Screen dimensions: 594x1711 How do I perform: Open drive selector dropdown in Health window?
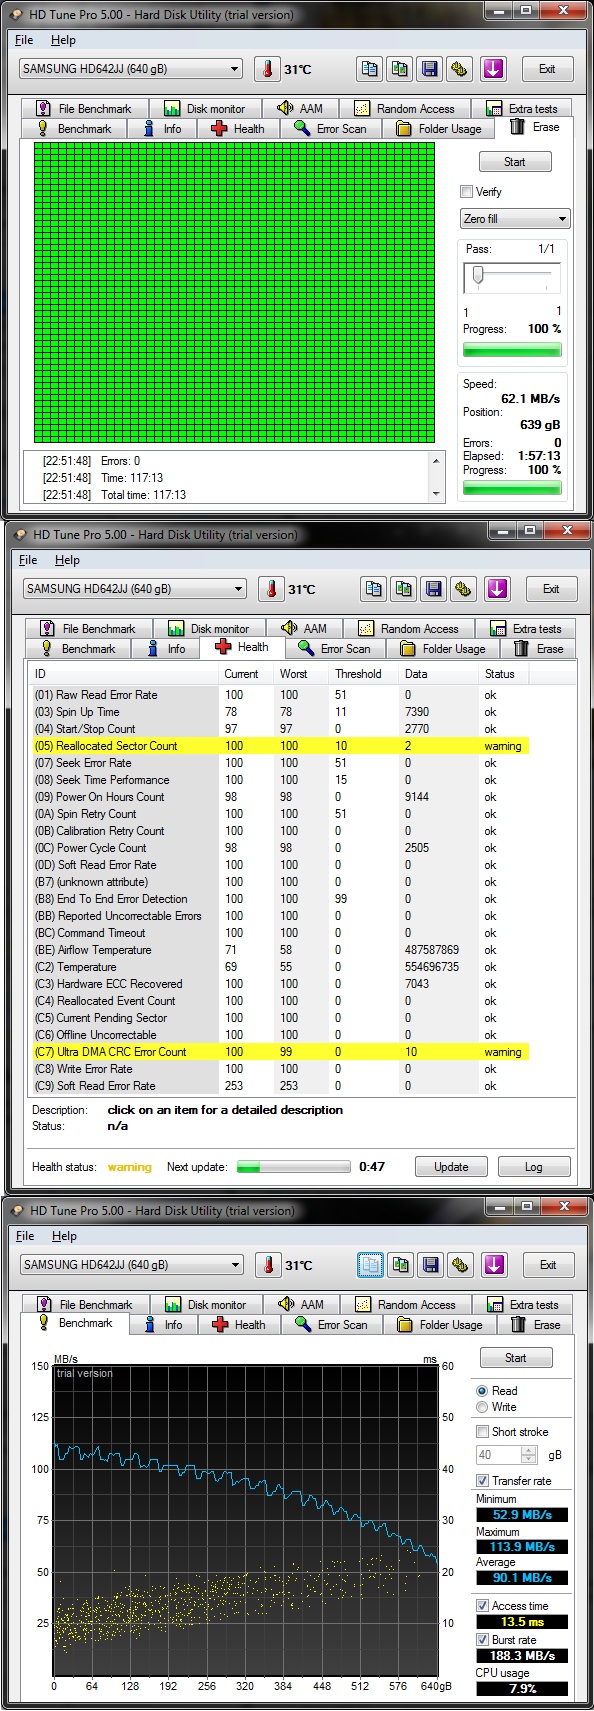(x=135, y=589)
